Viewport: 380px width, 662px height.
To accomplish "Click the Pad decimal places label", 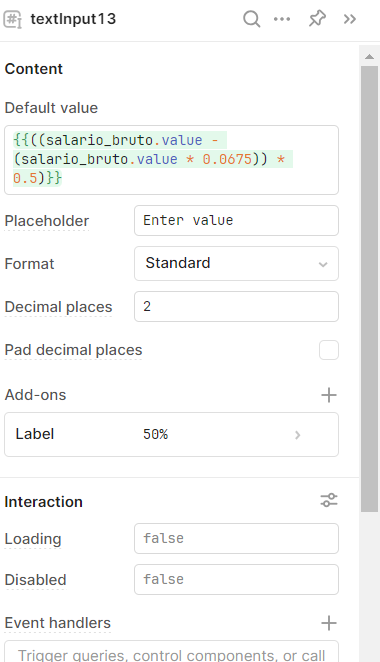I will click(73, 350).
